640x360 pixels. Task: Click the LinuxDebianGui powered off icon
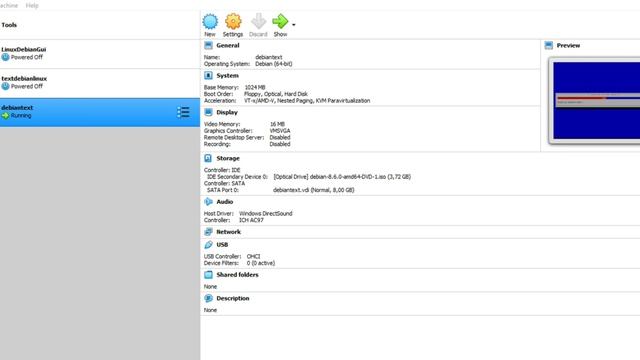(5, 57)
